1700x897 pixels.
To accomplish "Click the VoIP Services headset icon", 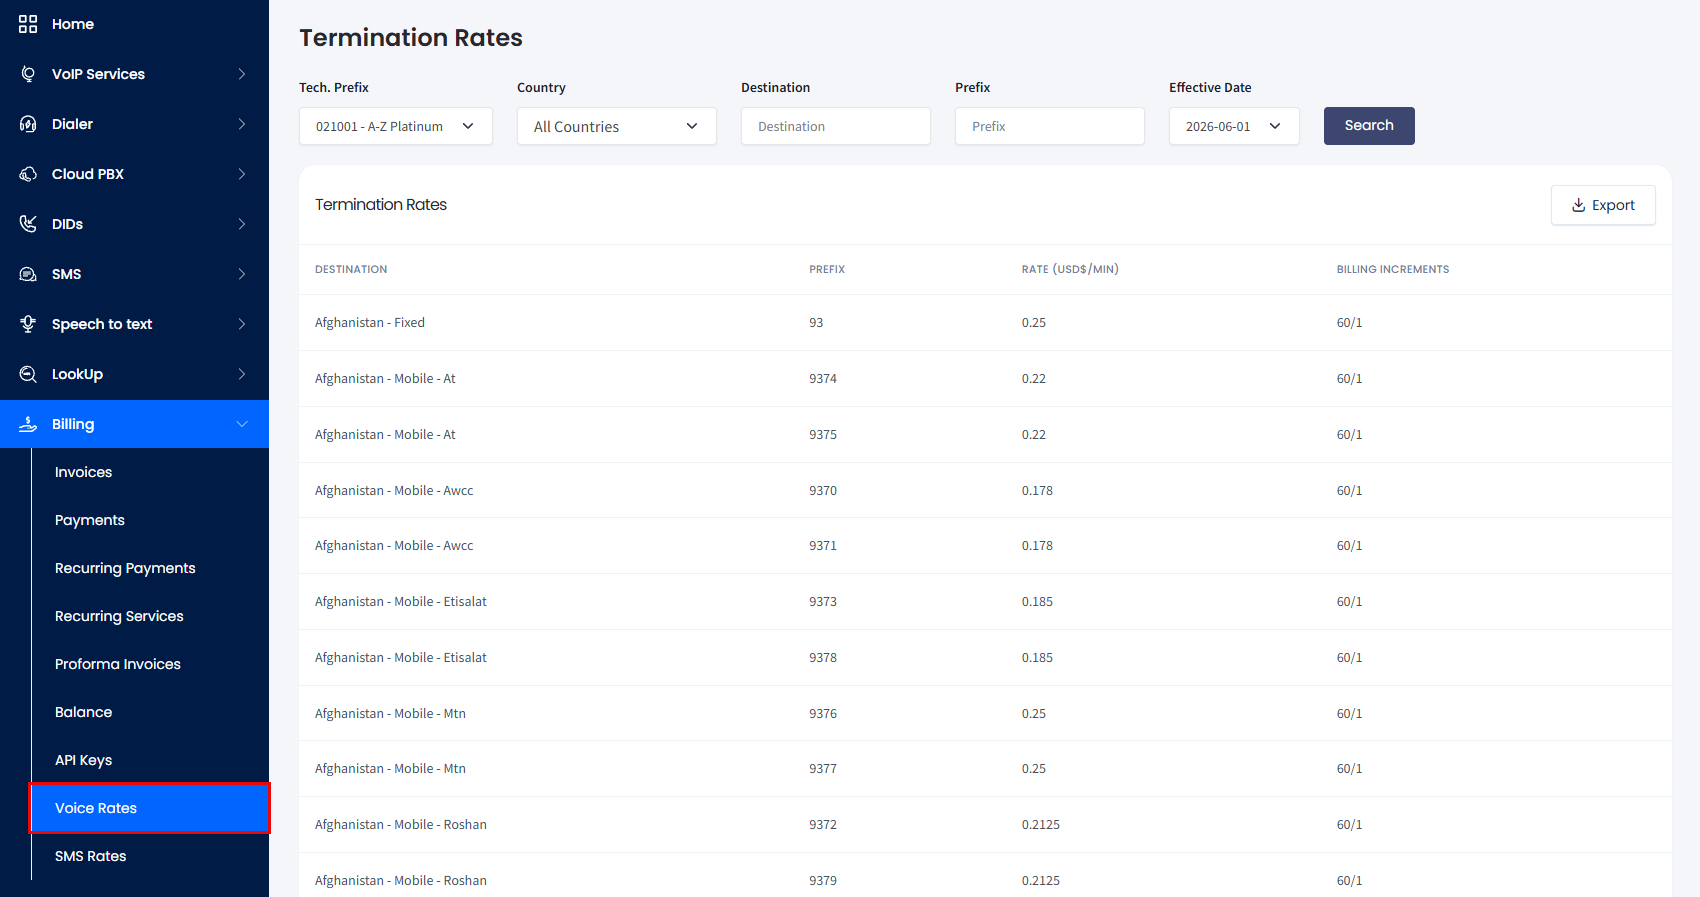I will 28,74.
